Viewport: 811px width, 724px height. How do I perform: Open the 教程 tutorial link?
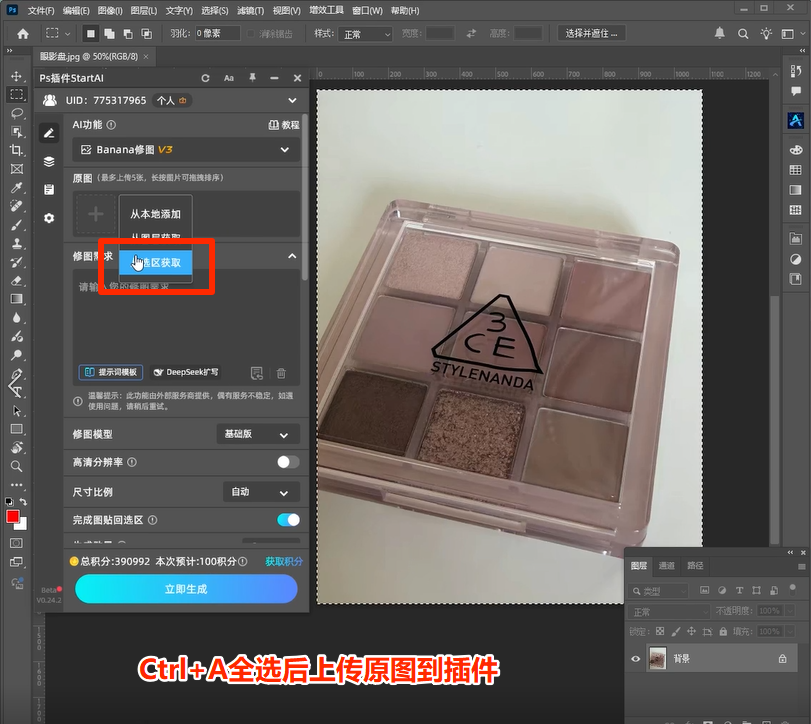[x=284, y=125]
